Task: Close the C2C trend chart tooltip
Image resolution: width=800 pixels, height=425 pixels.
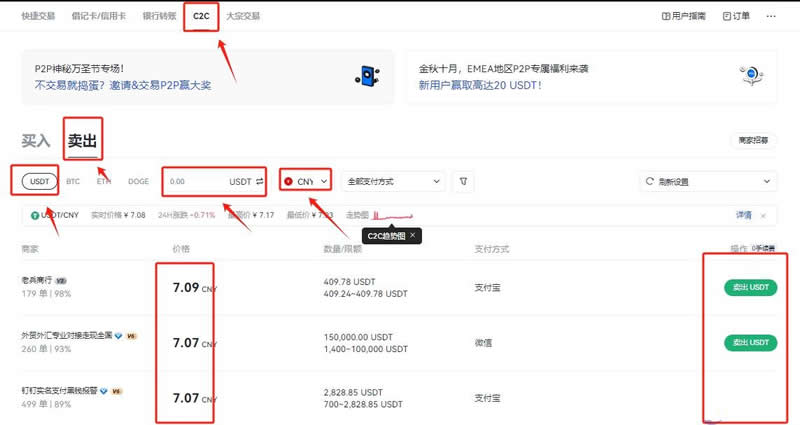Action: tap(412, 235)
